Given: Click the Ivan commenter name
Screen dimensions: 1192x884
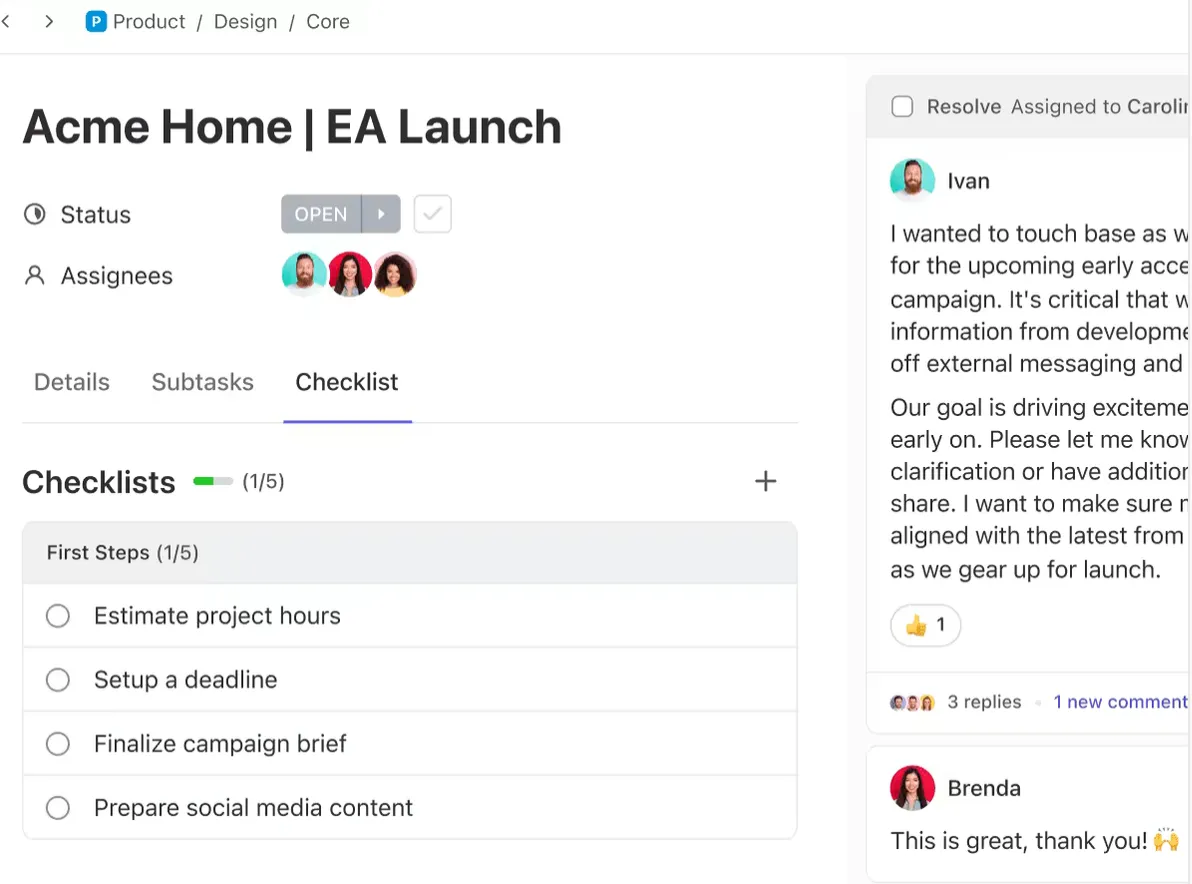Looking at the screenshot, I should (x=968, y=181).
